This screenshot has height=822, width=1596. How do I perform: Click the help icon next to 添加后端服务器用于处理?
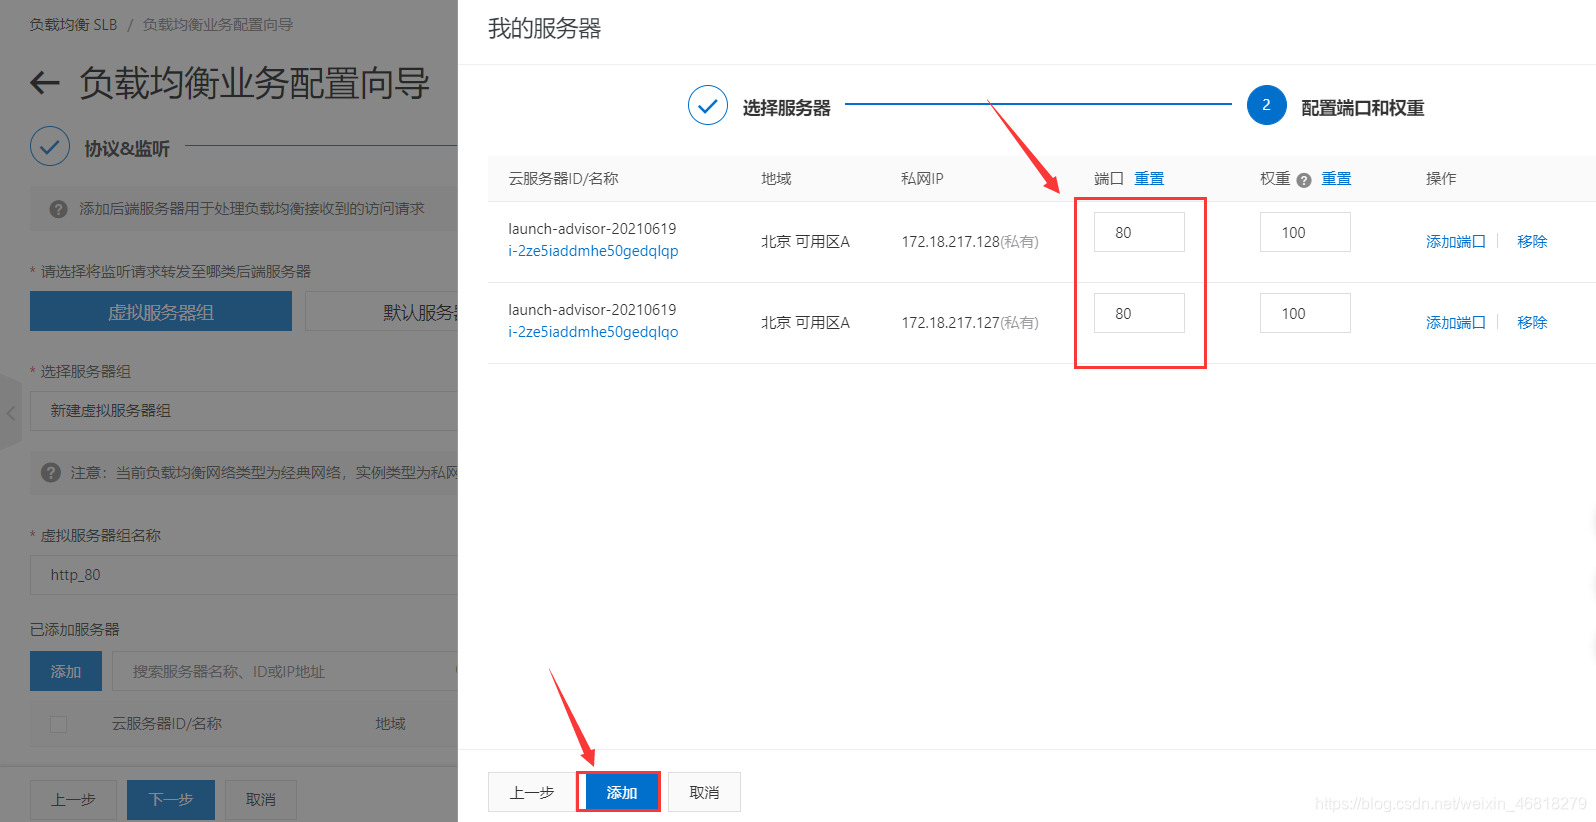tap(59, 209)
